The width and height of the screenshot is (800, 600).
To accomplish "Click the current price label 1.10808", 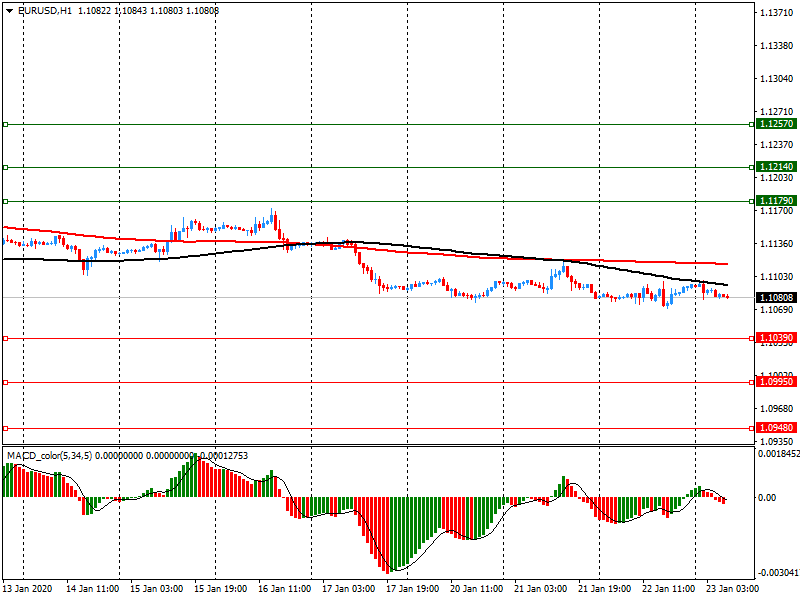I will (x=776, y=298).
